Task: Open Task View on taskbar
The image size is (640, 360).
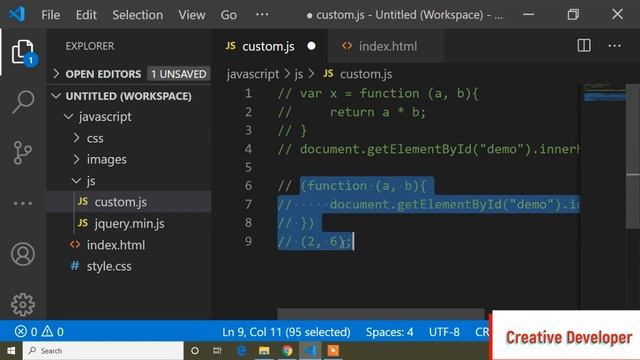Action: pos(217,351)
